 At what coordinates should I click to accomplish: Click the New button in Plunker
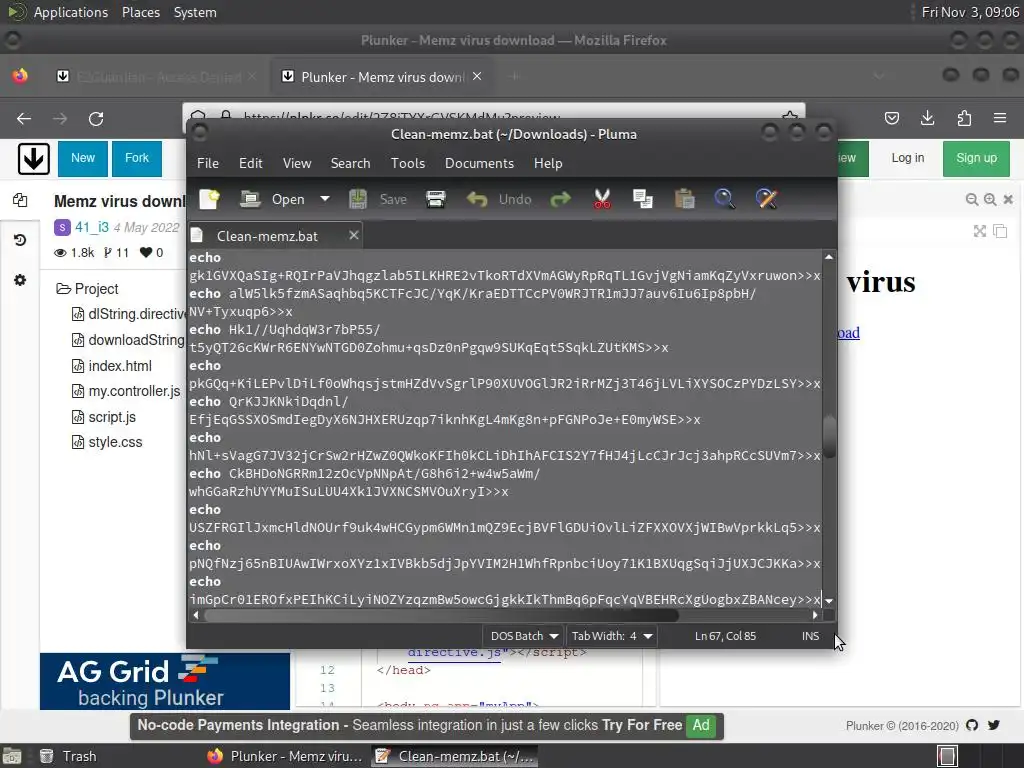pos(83,159)
